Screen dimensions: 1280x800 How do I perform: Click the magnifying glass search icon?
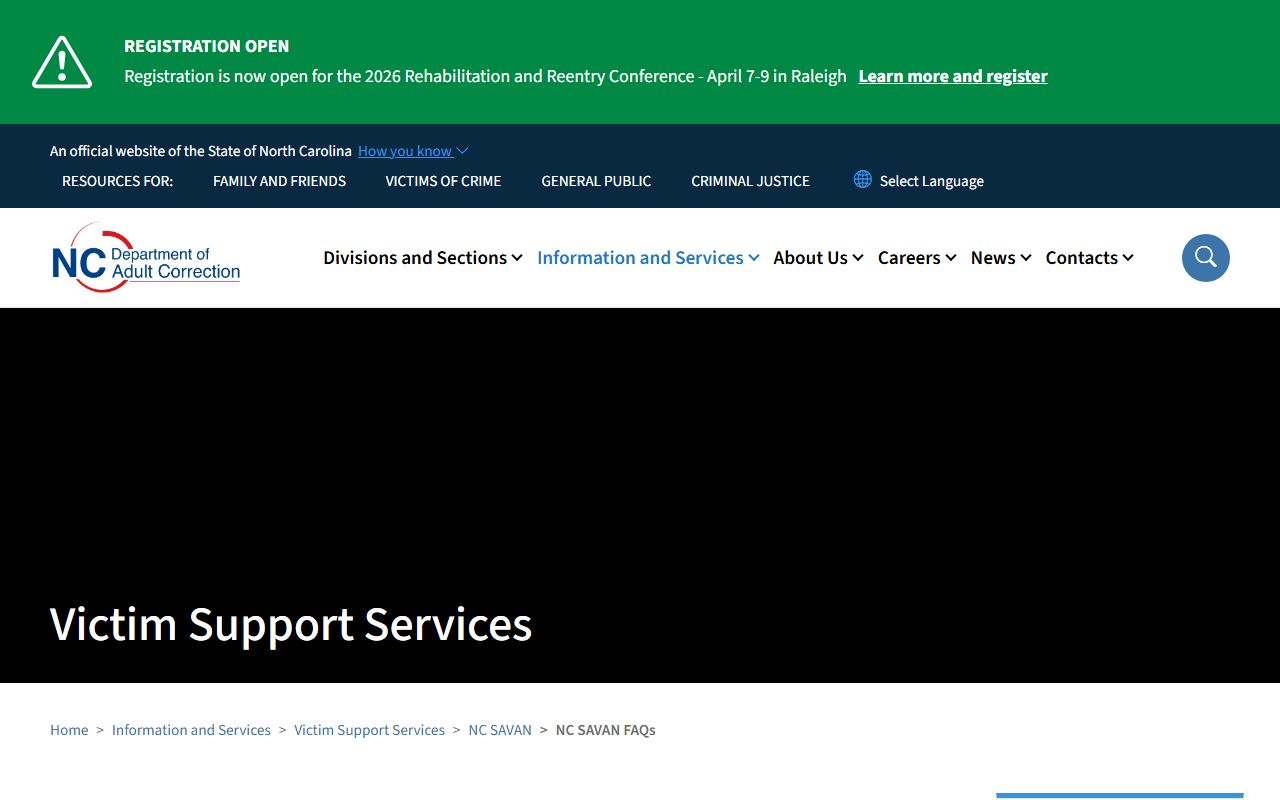1205,258
